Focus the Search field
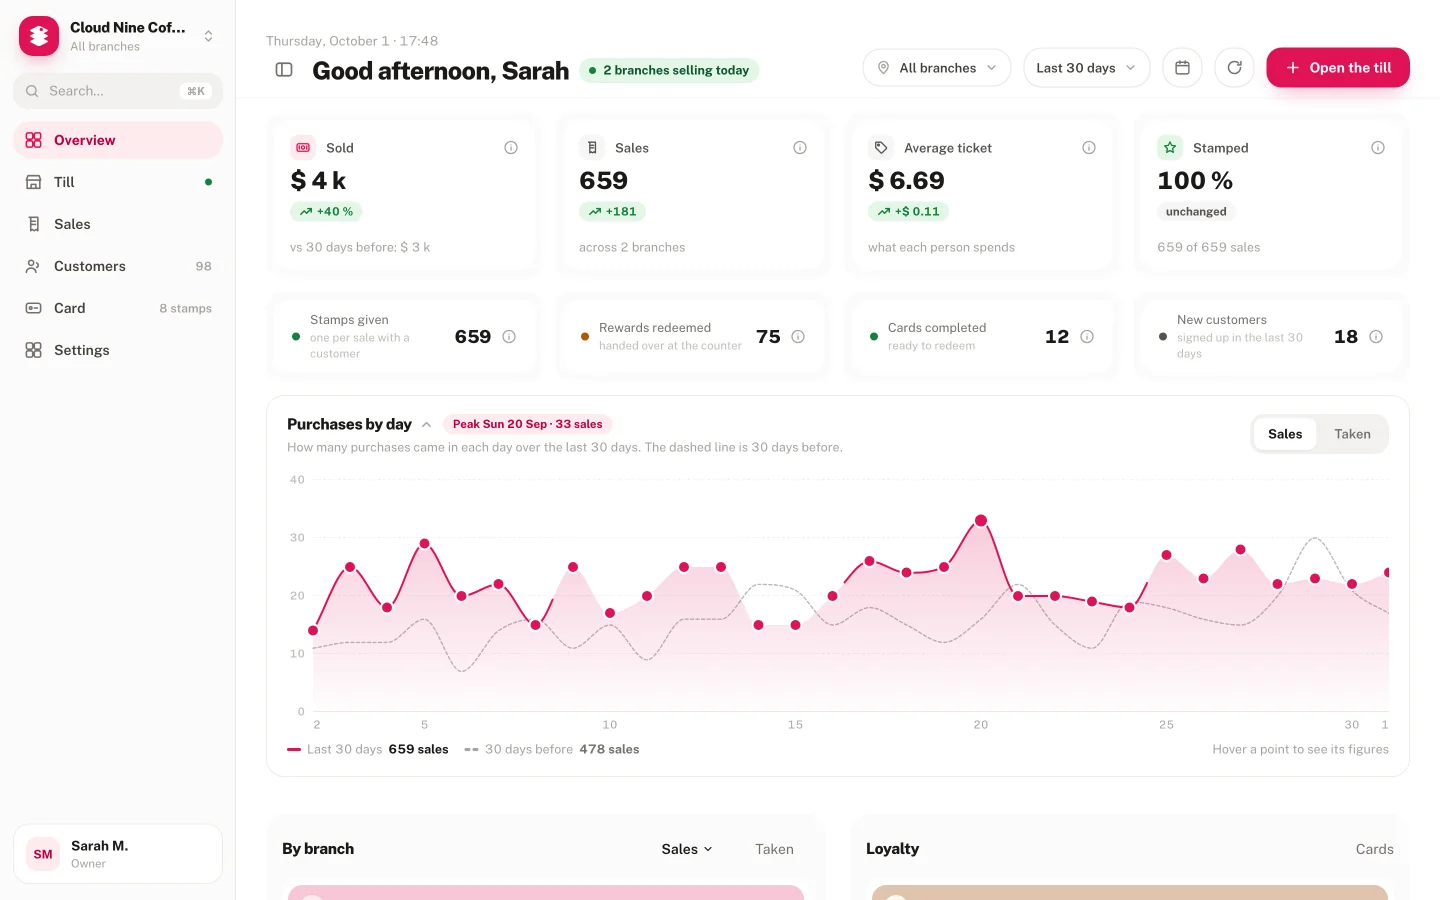 tap(118, 91)
